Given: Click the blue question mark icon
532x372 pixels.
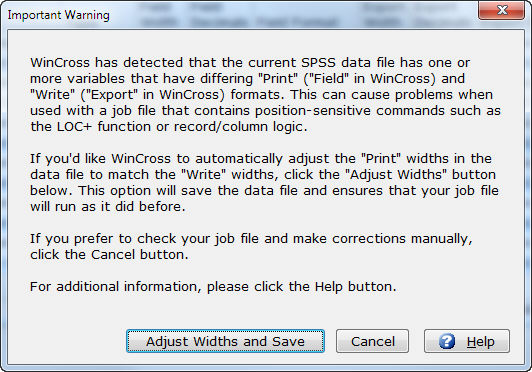Looking at the screenshot, I should click(x=447, y=341).
